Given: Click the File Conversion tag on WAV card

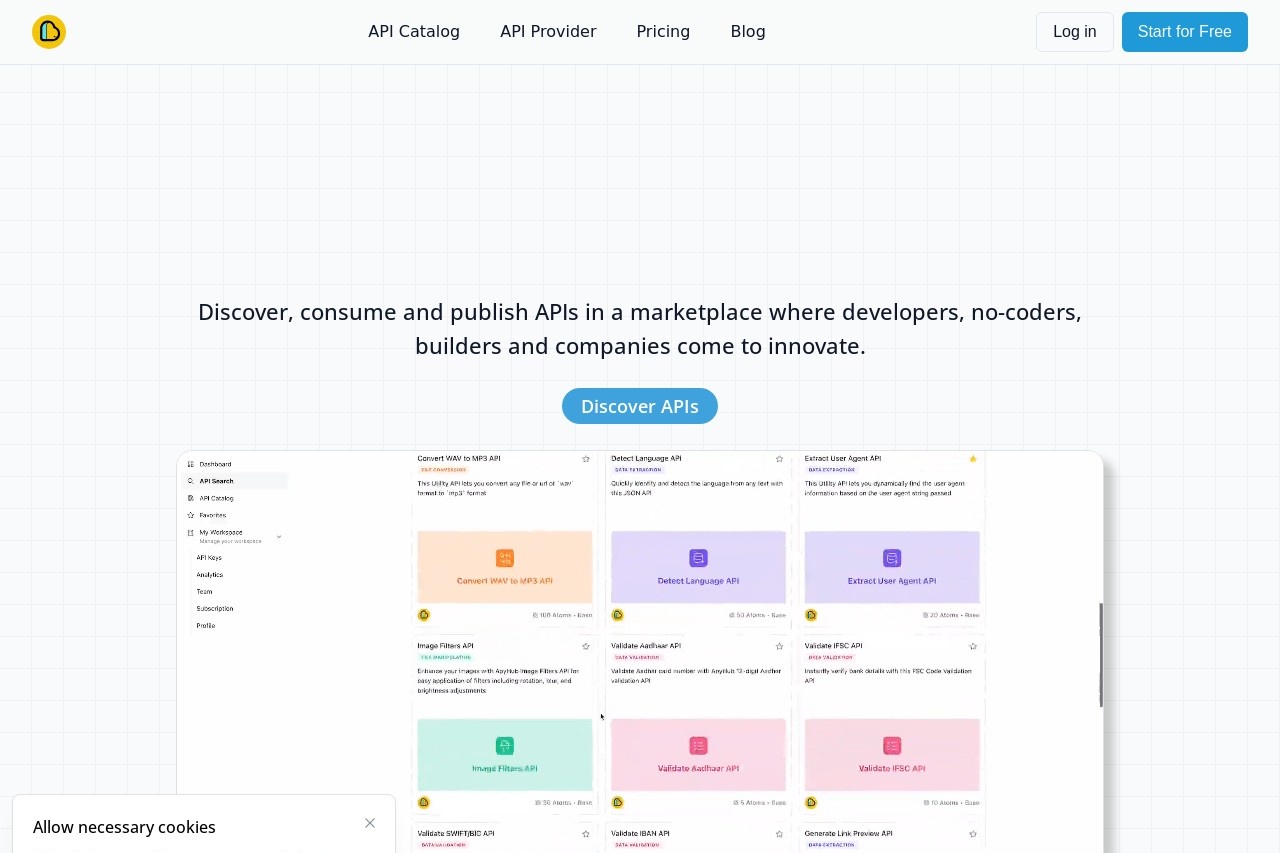Looking at the screenshot, I should (x=444, y=470).
